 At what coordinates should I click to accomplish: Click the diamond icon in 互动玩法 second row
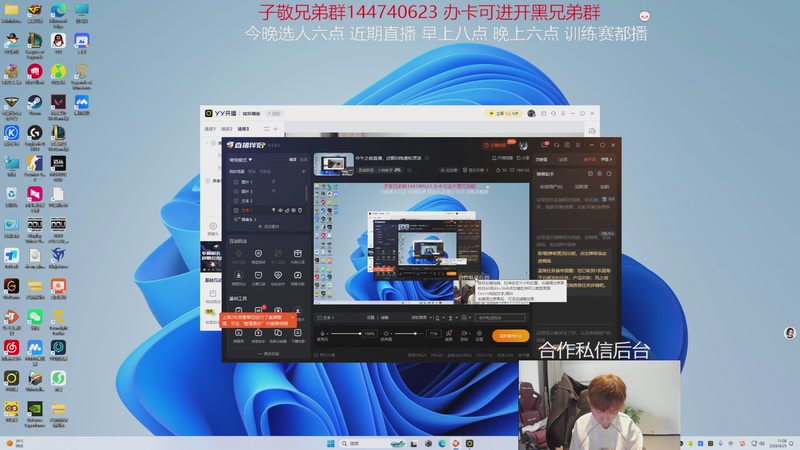coord(278,277)
